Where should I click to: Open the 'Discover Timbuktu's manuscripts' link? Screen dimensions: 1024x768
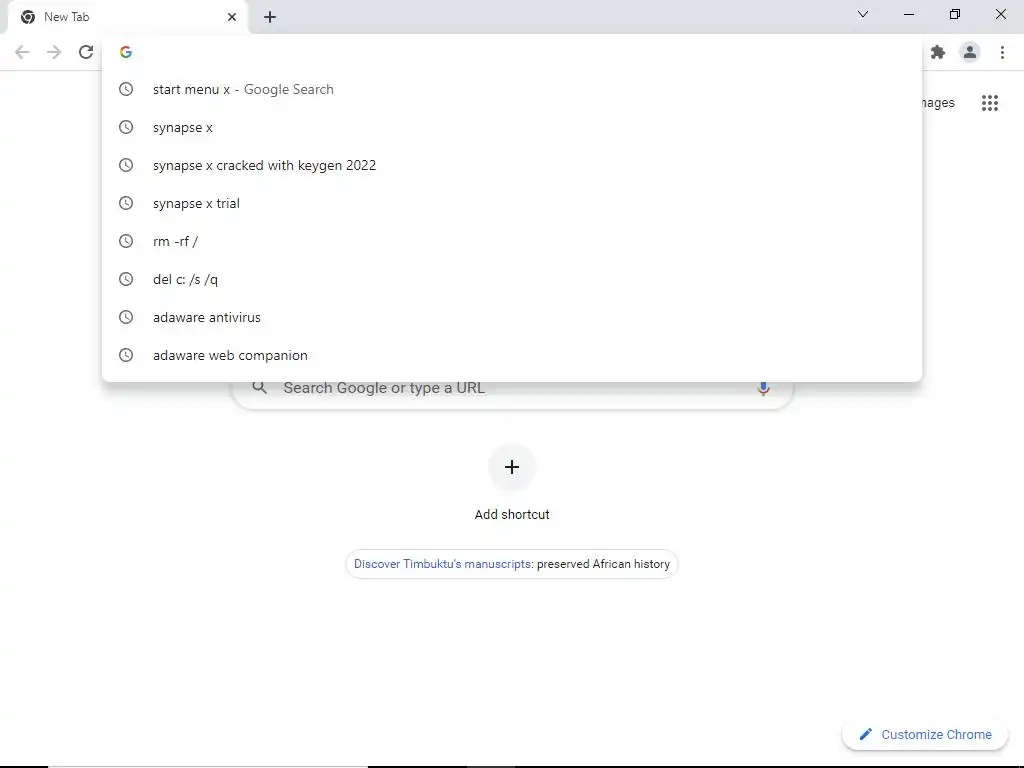pos(442,564)
